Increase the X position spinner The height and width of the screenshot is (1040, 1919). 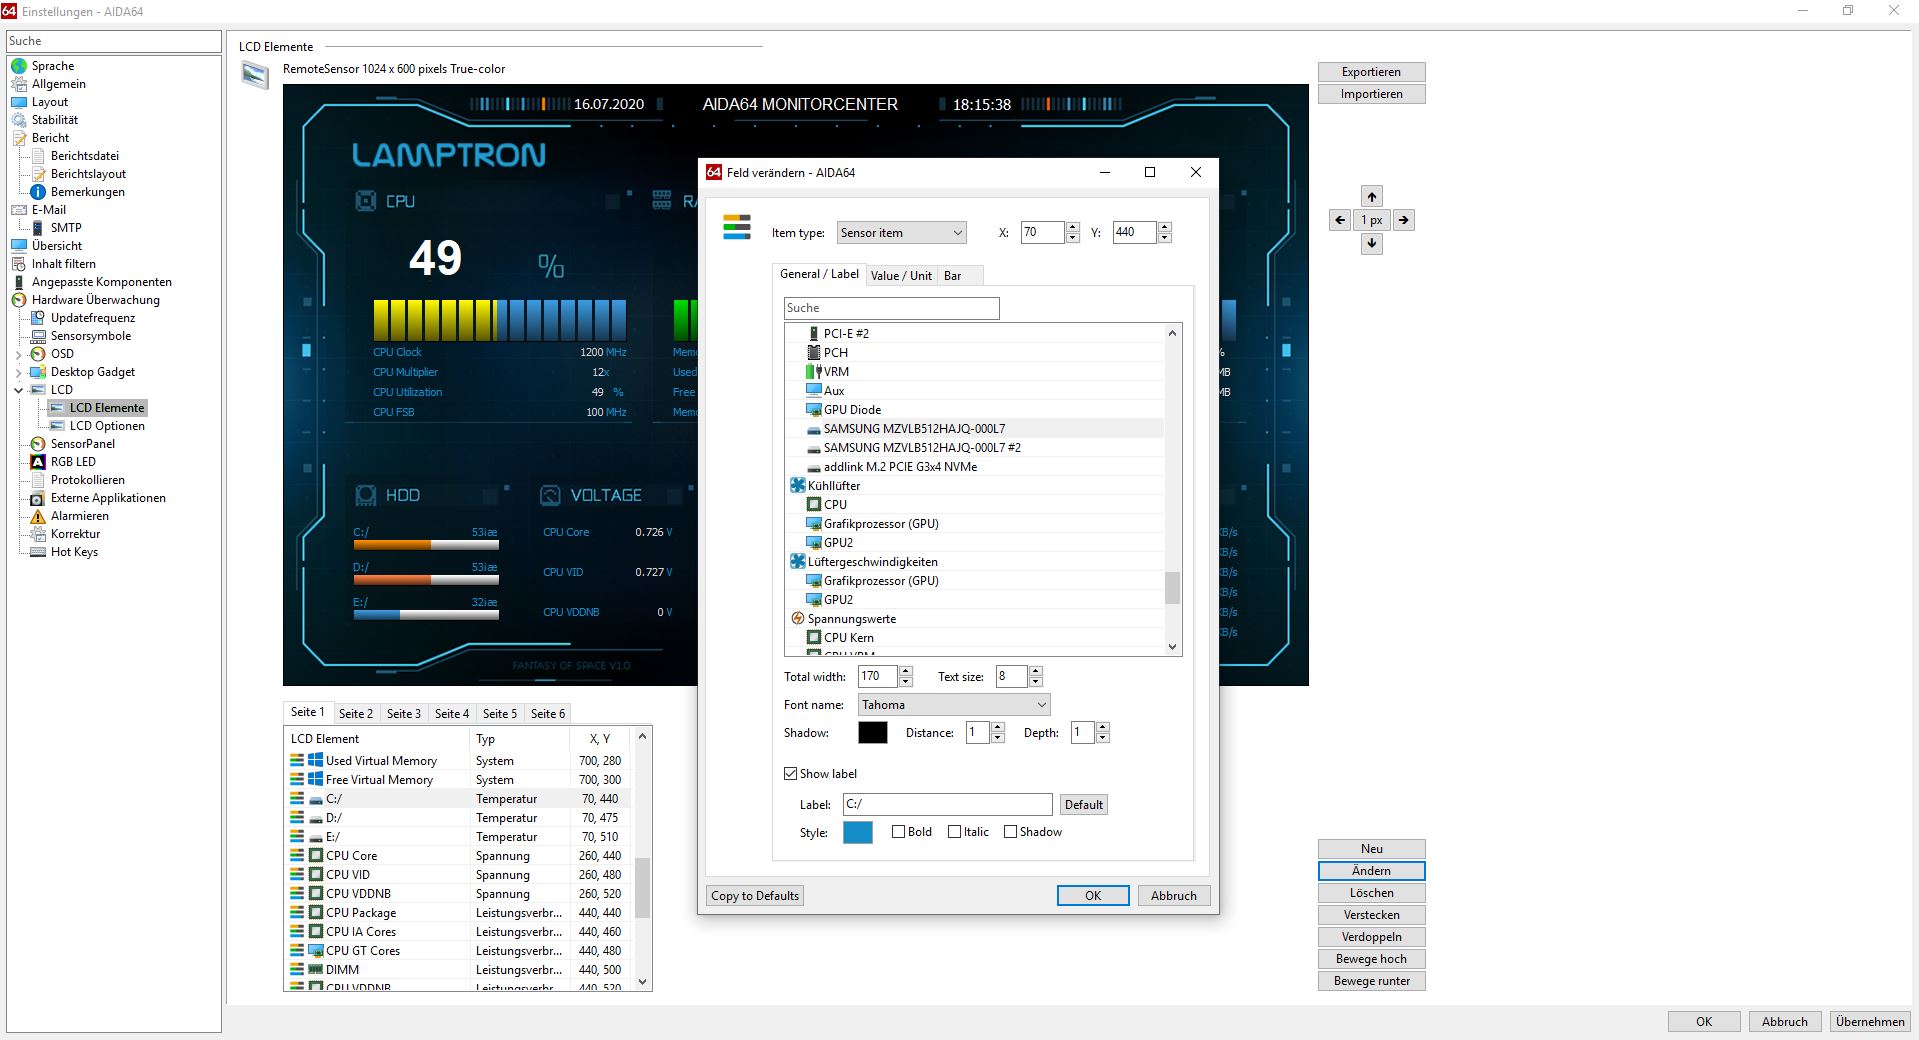pos(1072,227)
